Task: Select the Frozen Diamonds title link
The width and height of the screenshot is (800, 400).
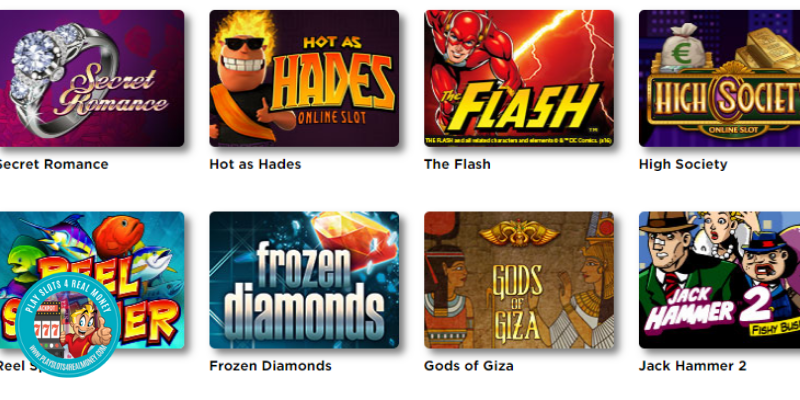Action: pos(270,366)
